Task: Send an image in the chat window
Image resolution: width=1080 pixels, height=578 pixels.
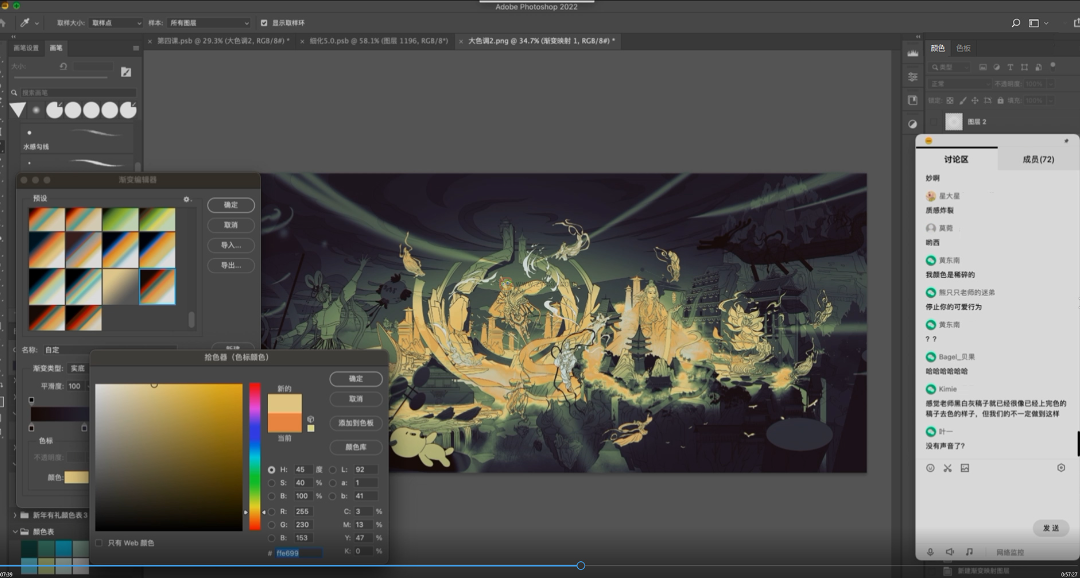Action: (x=964, y=468)
